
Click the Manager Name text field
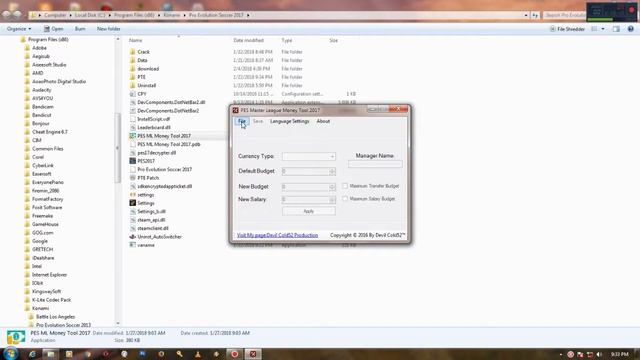375,164
